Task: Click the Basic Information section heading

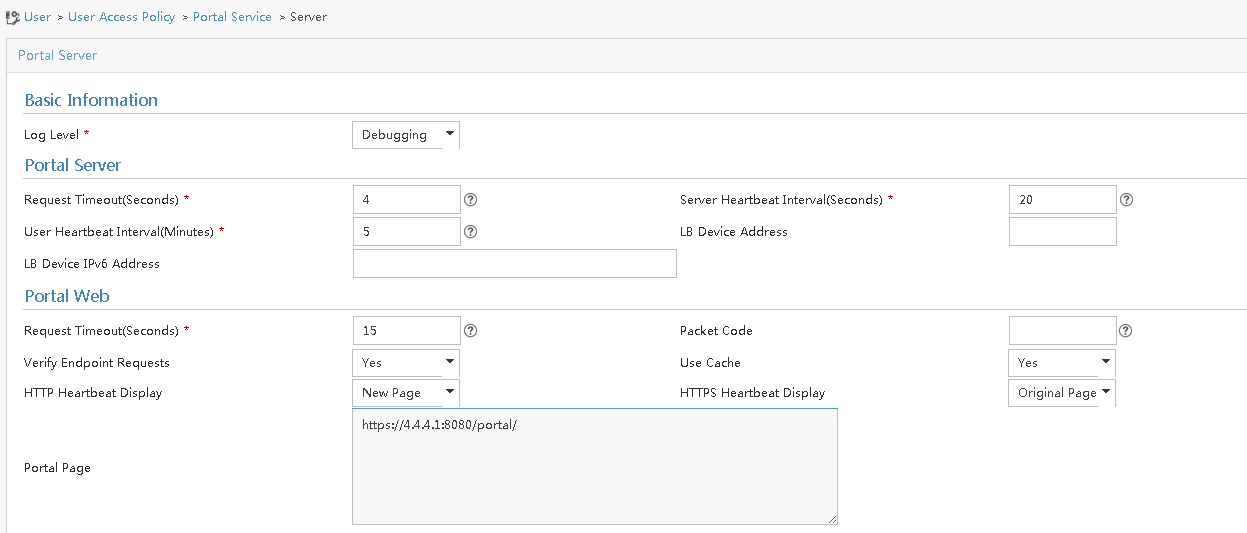Action: 91,100
